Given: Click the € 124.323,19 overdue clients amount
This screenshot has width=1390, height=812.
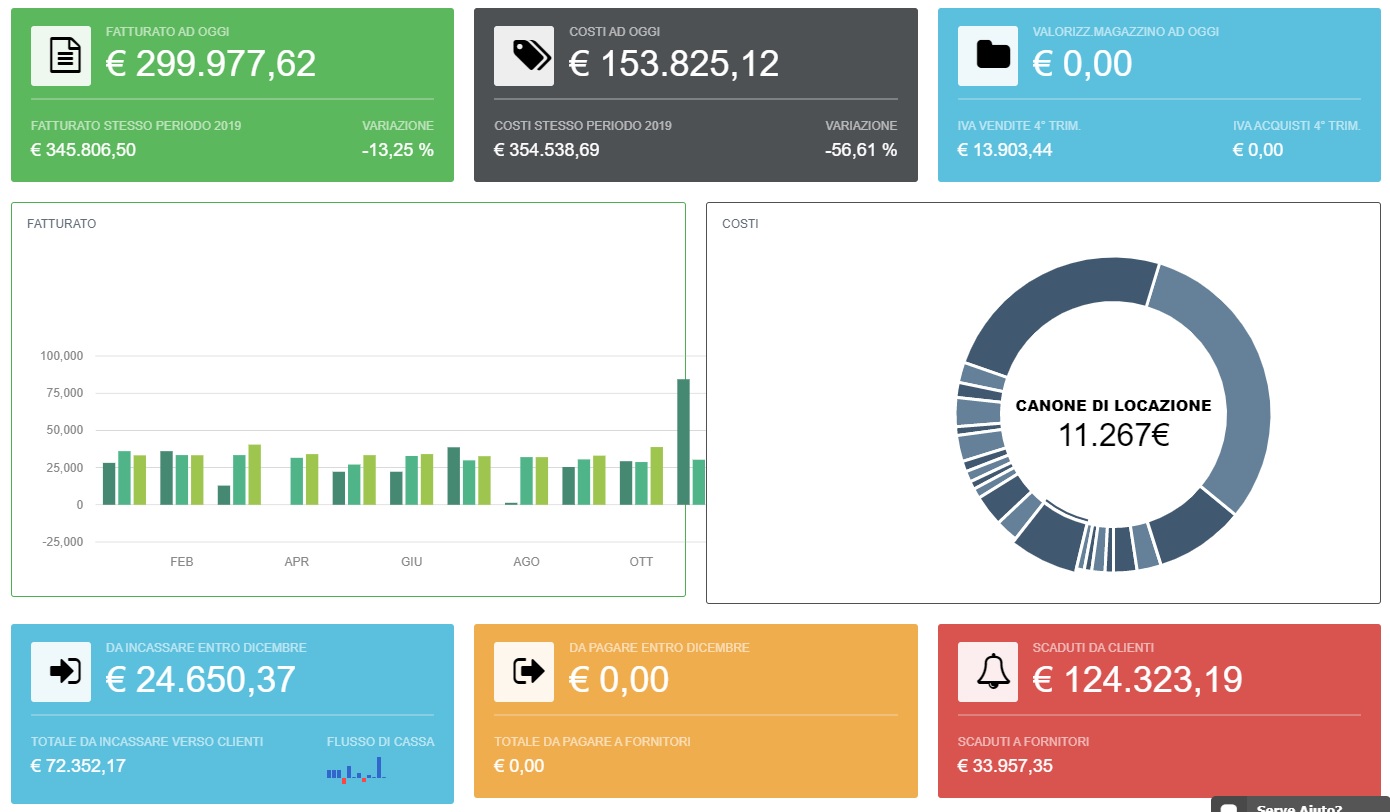Looking at the screenshot, I should [1137, 680].
